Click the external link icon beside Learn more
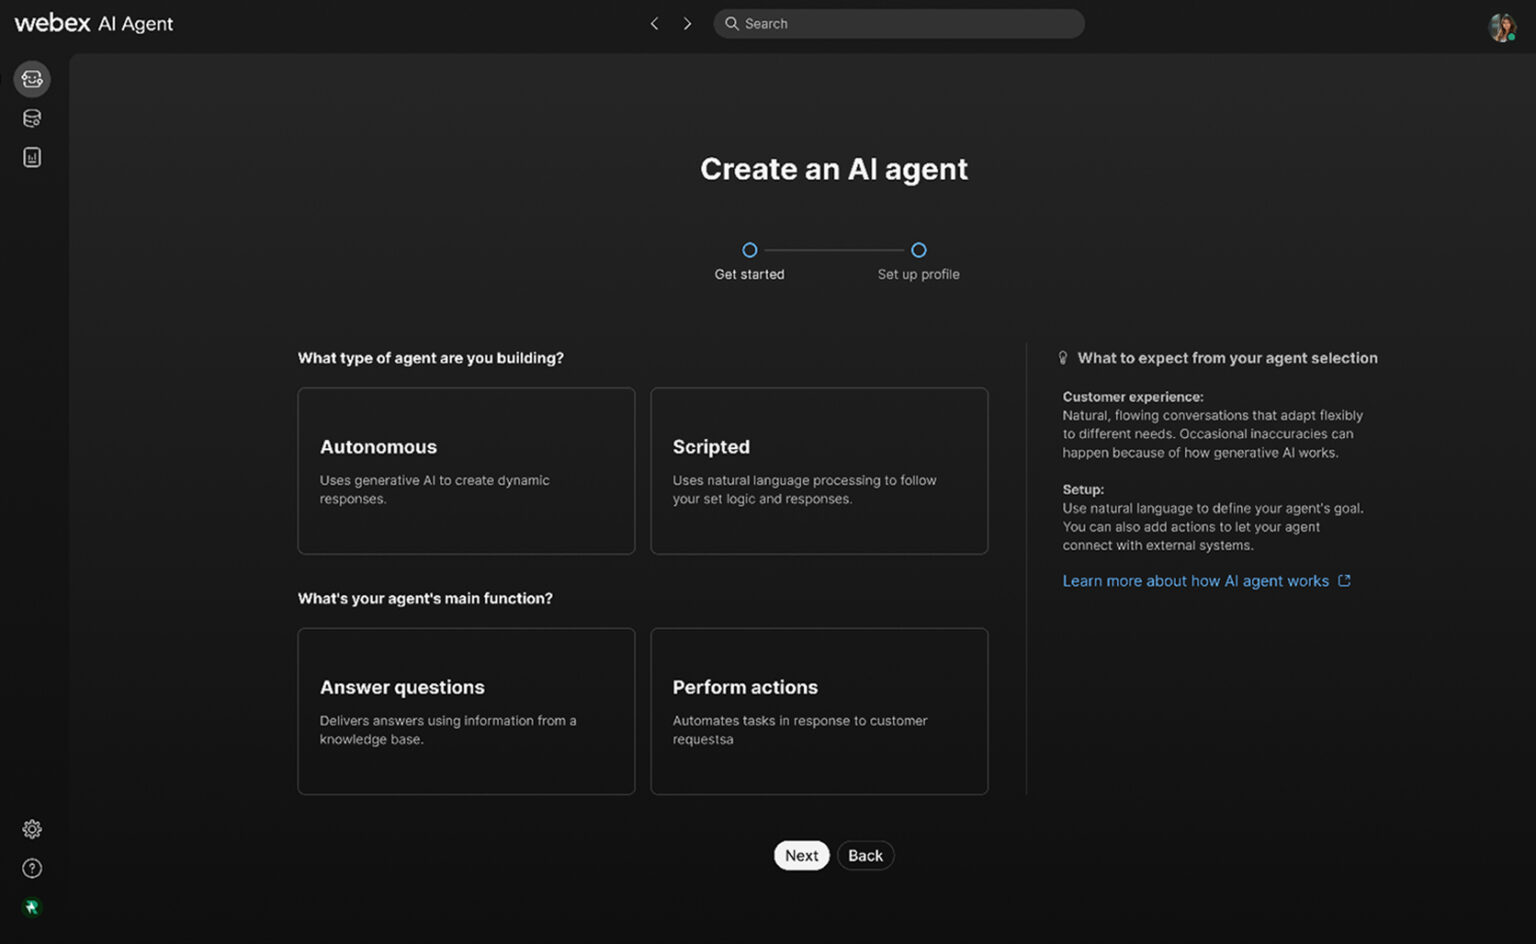1536x944 pixels. pos(1345,580)
